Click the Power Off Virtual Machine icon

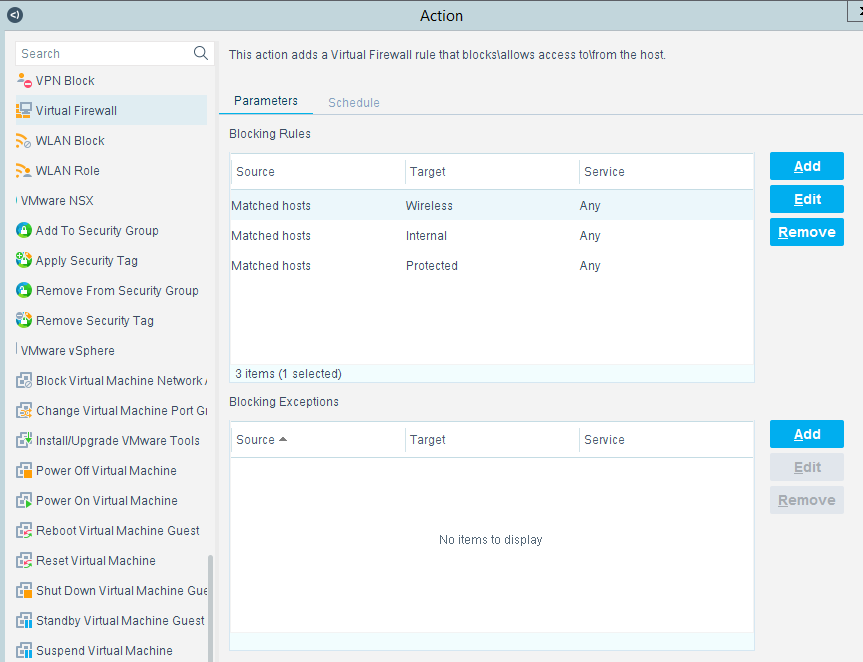click(x=24, y=470)
